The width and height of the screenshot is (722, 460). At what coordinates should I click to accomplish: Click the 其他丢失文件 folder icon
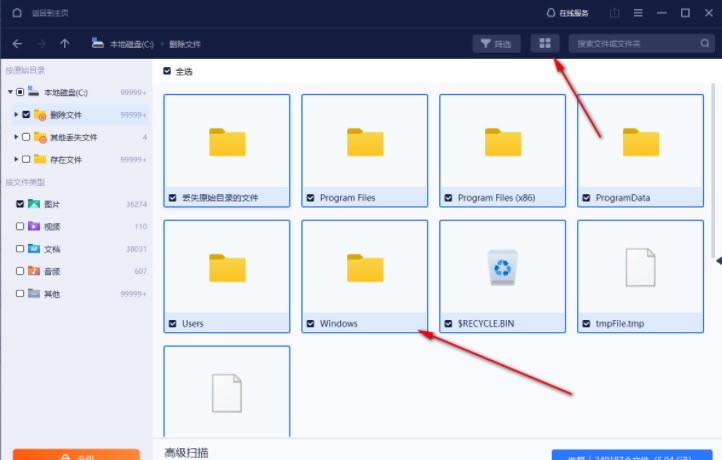pos(40,137)
